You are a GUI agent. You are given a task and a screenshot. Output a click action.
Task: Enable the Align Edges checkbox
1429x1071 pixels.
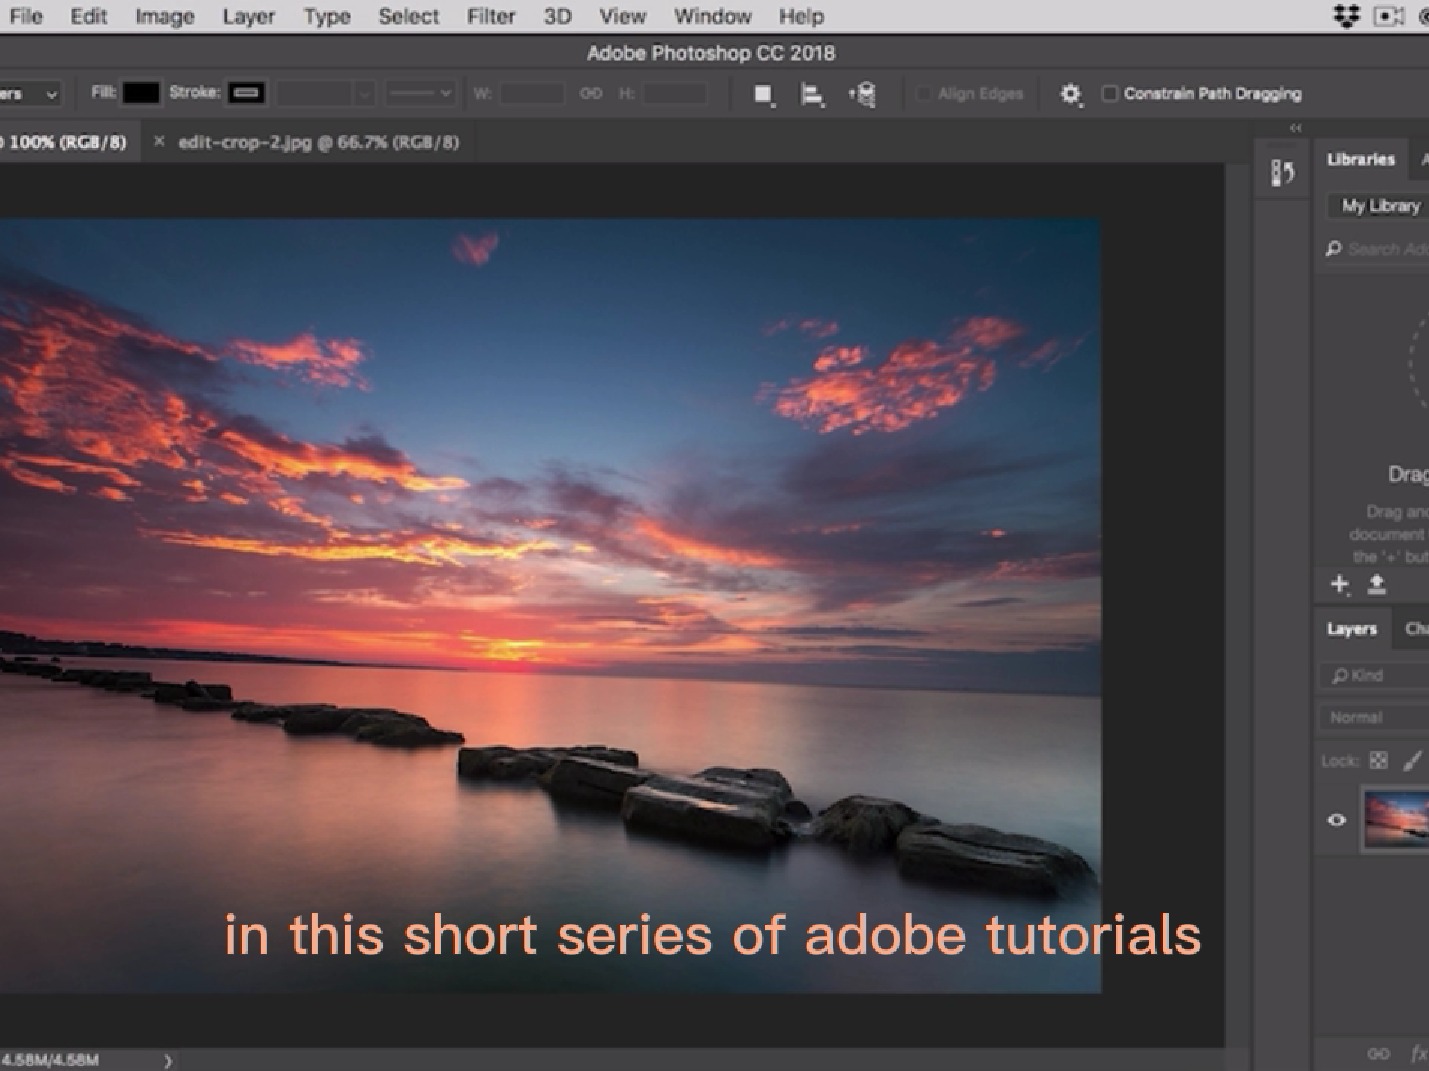tap(922, 93)
